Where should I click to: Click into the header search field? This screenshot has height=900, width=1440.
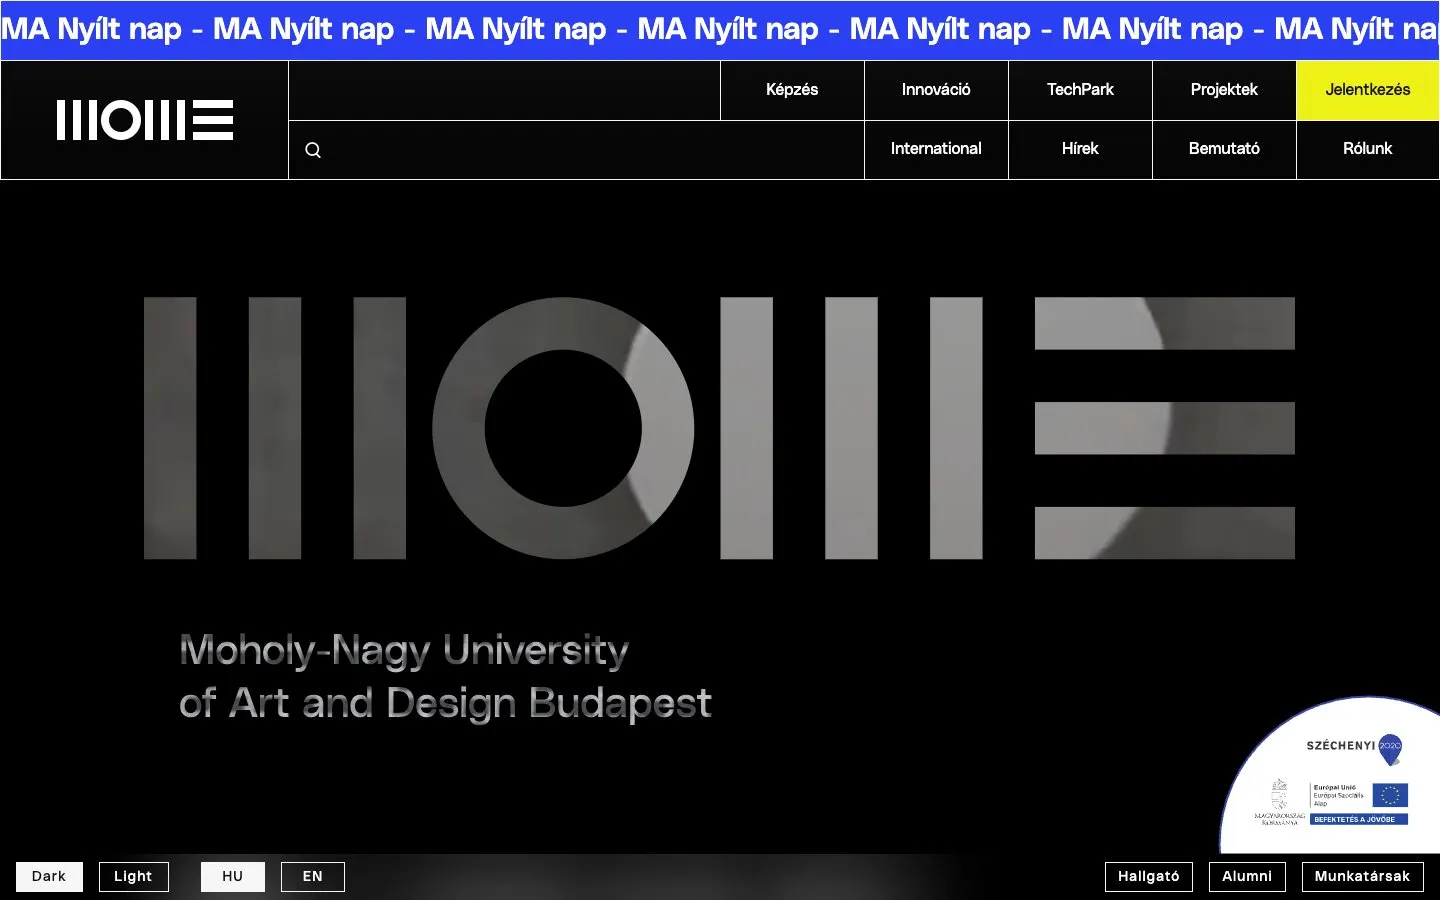coord(576,150)
